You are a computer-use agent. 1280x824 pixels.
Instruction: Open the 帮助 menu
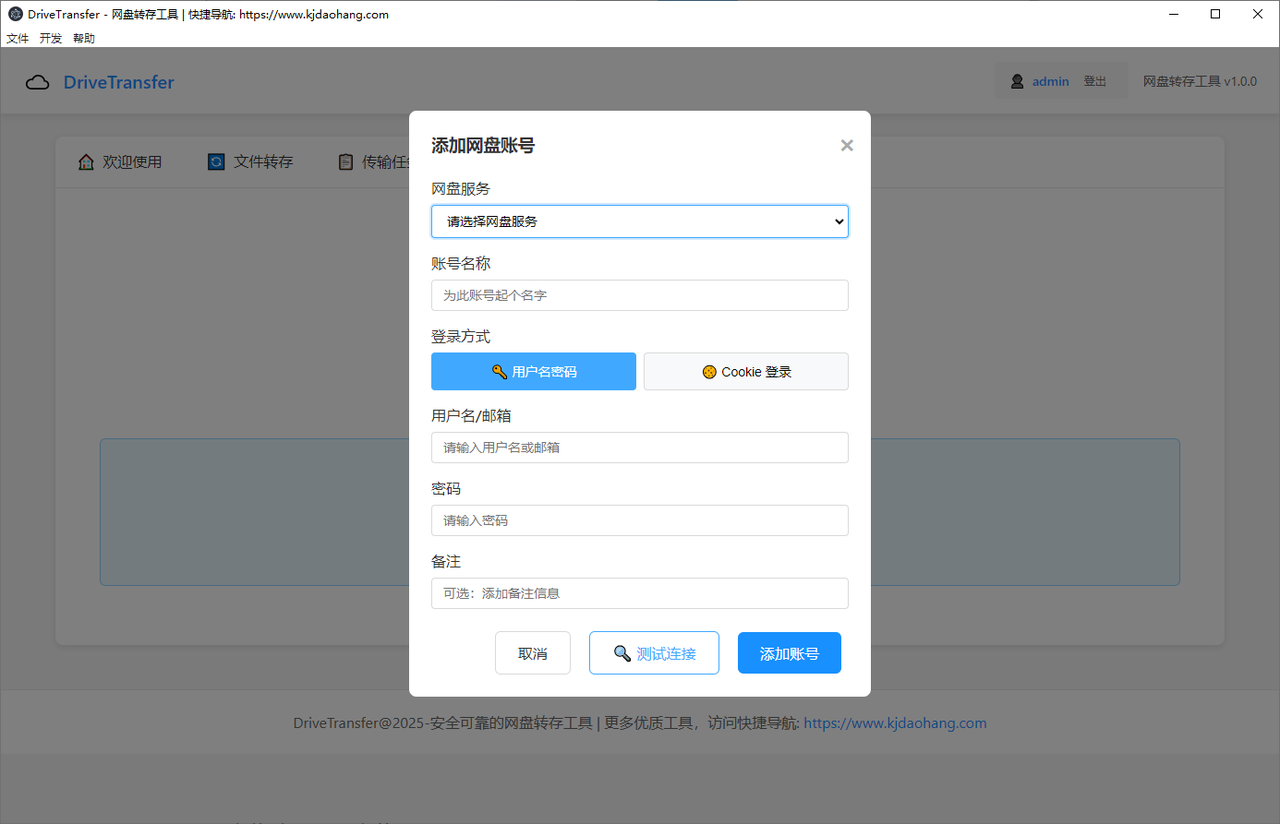(x=84, y=39)
